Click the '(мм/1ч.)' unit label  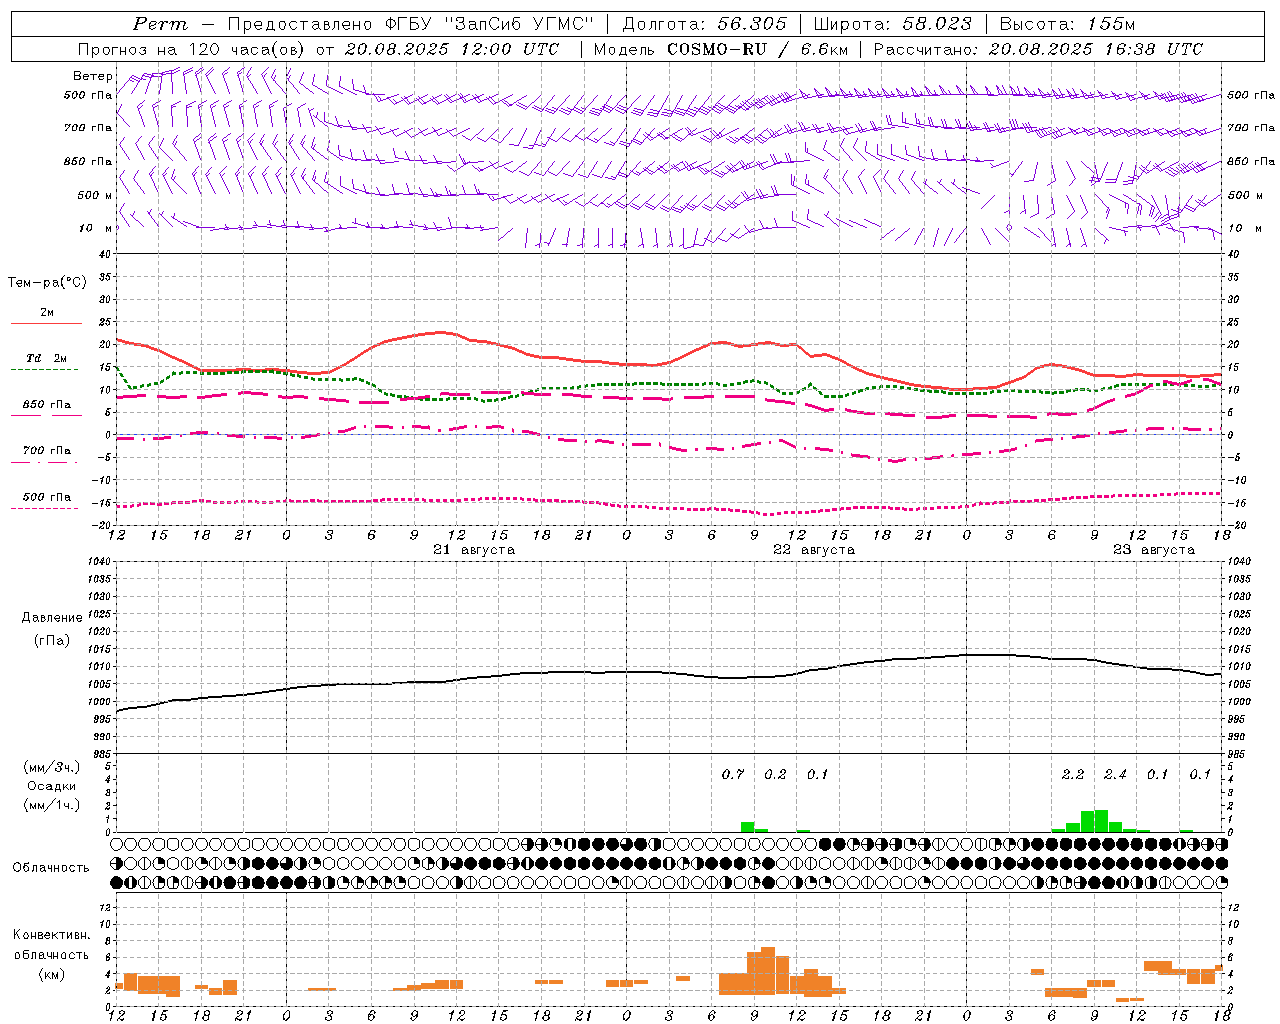pos(52,804)
